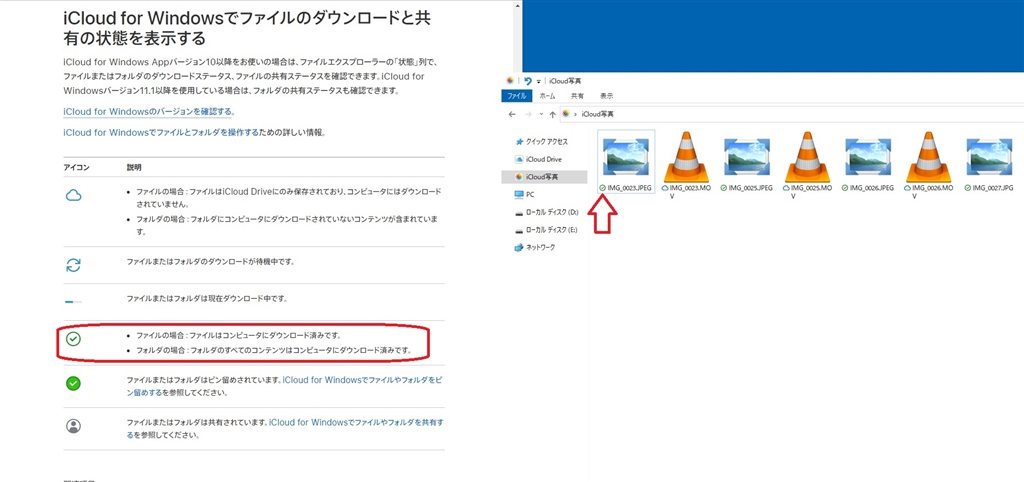1024x482 pixels.
Task: Open the recent locations dropdown arrow
Action: tap(541, 114)
